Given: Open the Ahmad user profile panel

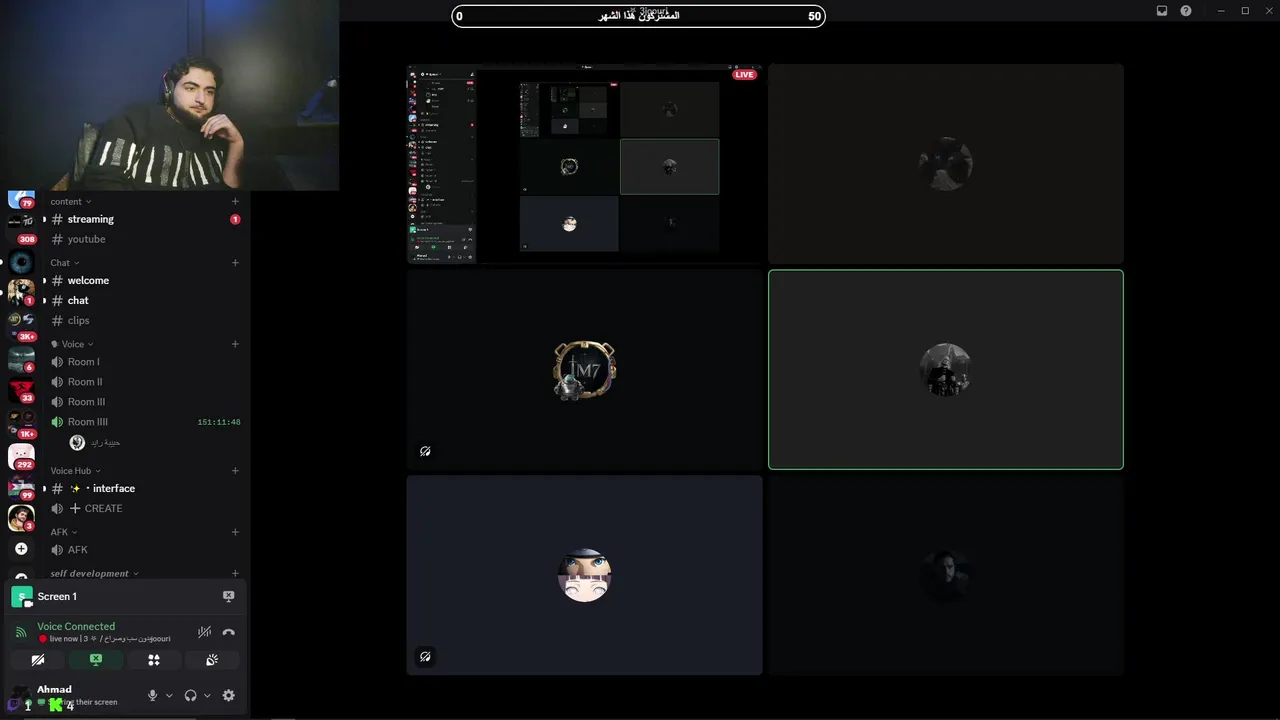Looking at the screenshot, I should (75, 695).
